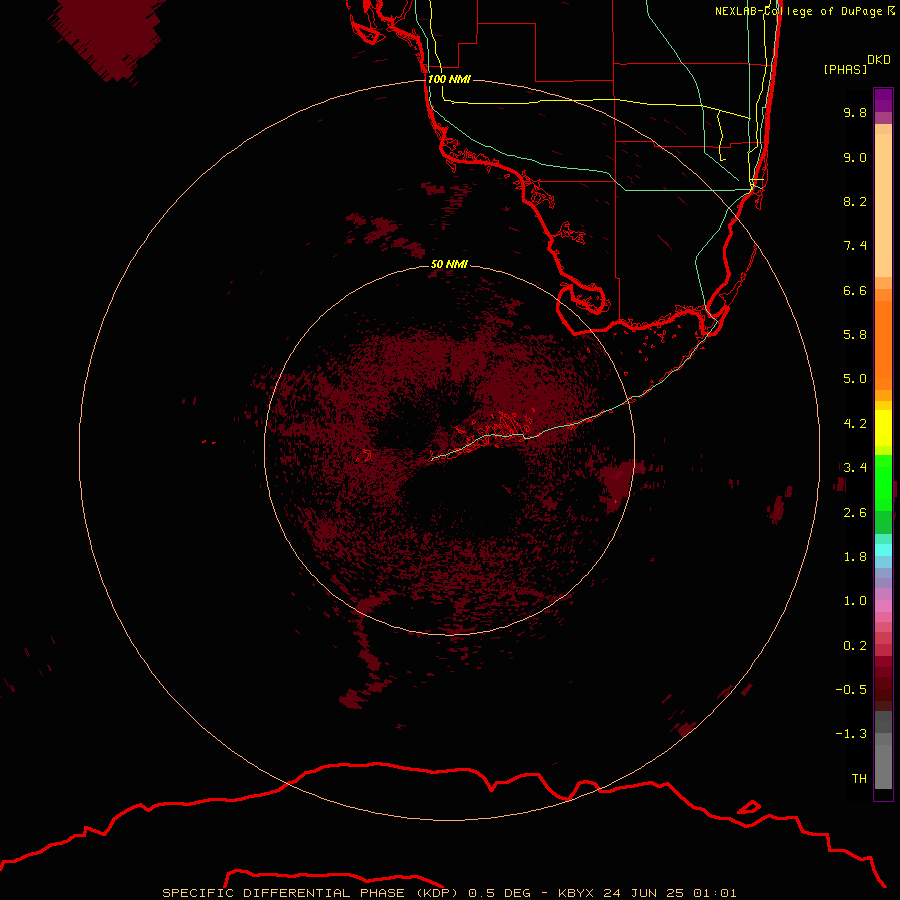Screen dimensions: 900x900
Task: Click the "0.5 DEG" elevation in the caption
Action: coord(501,893)
